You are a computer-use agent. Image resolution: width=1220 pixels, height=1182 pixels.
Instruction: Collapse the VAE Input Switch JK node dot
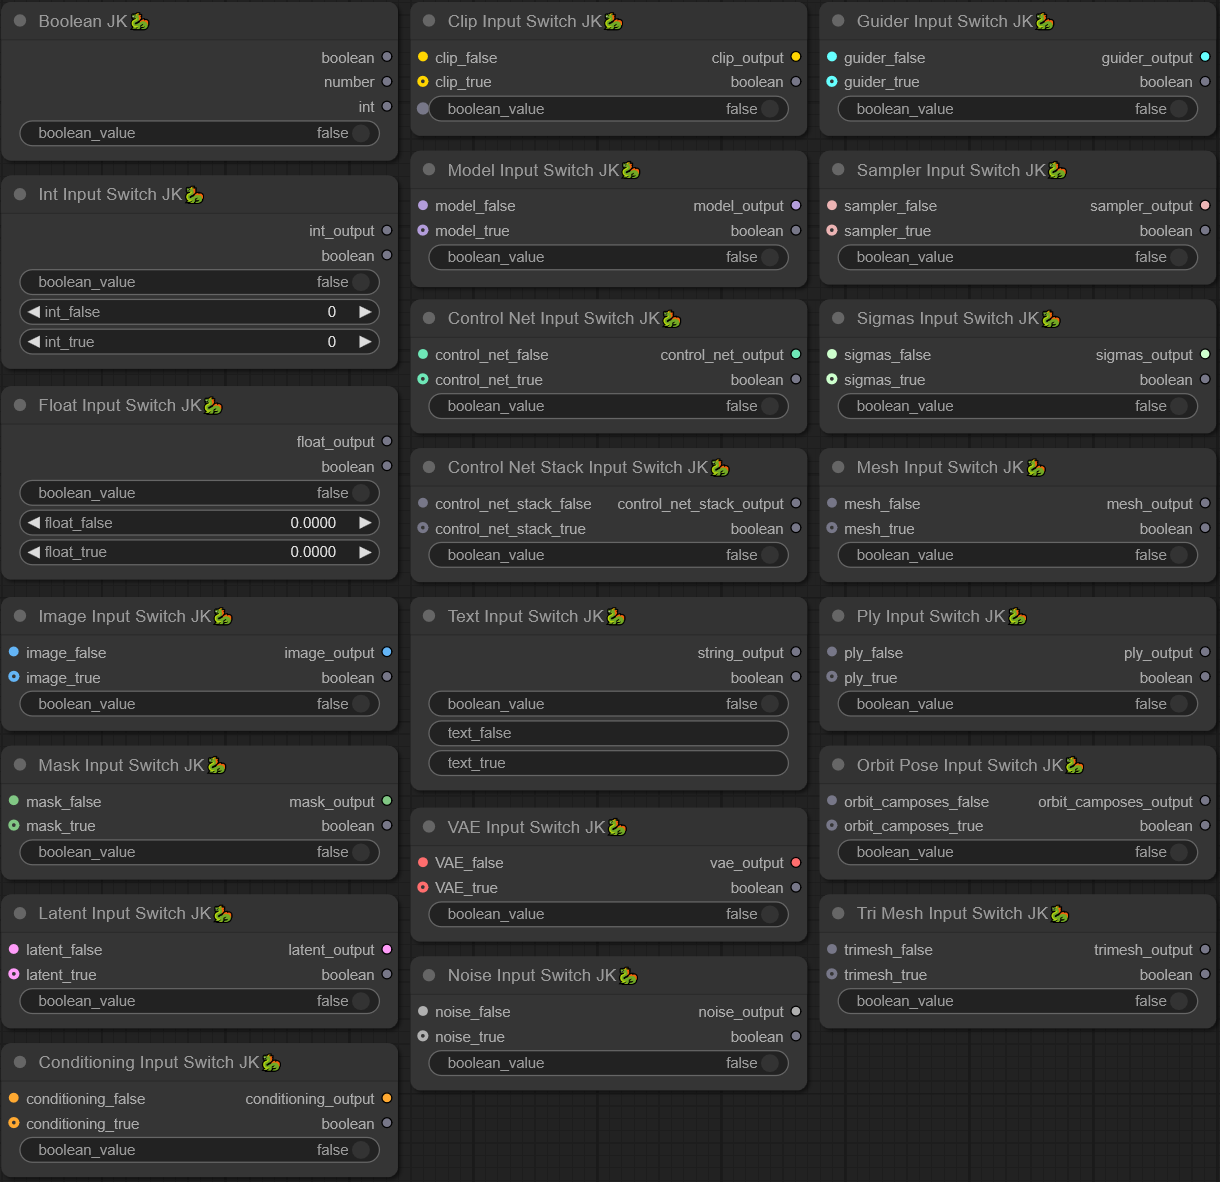pyautogui.click(x=429, y=827)
